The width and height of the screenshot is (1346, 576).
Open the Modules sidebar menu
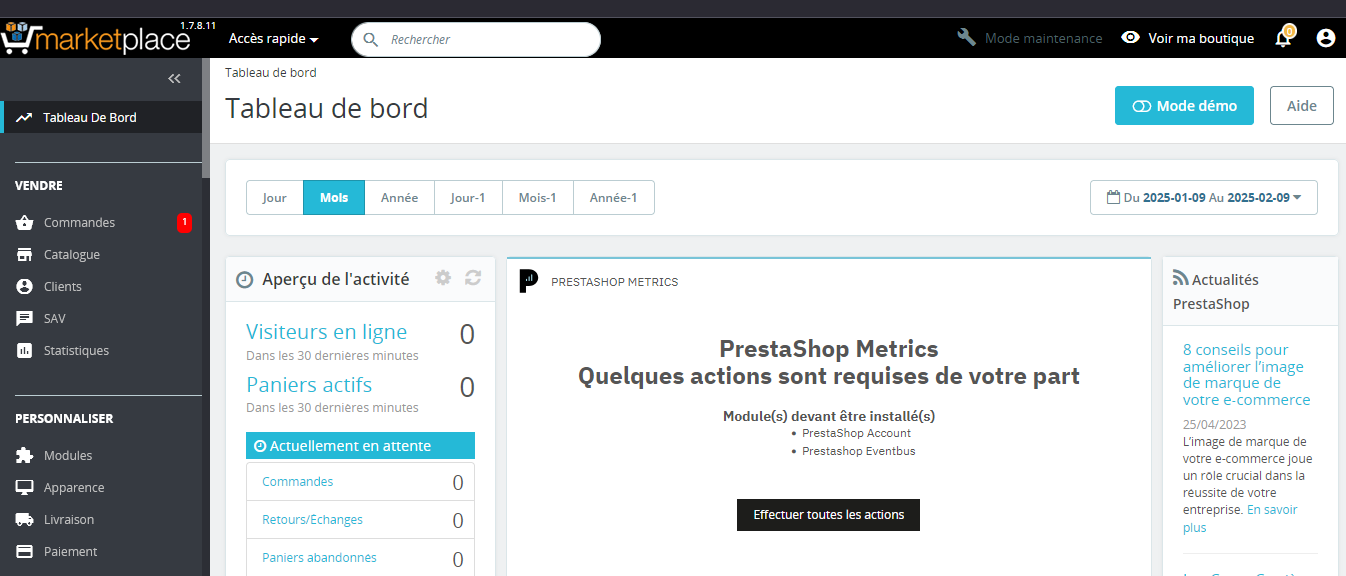(x=101, y=455)
